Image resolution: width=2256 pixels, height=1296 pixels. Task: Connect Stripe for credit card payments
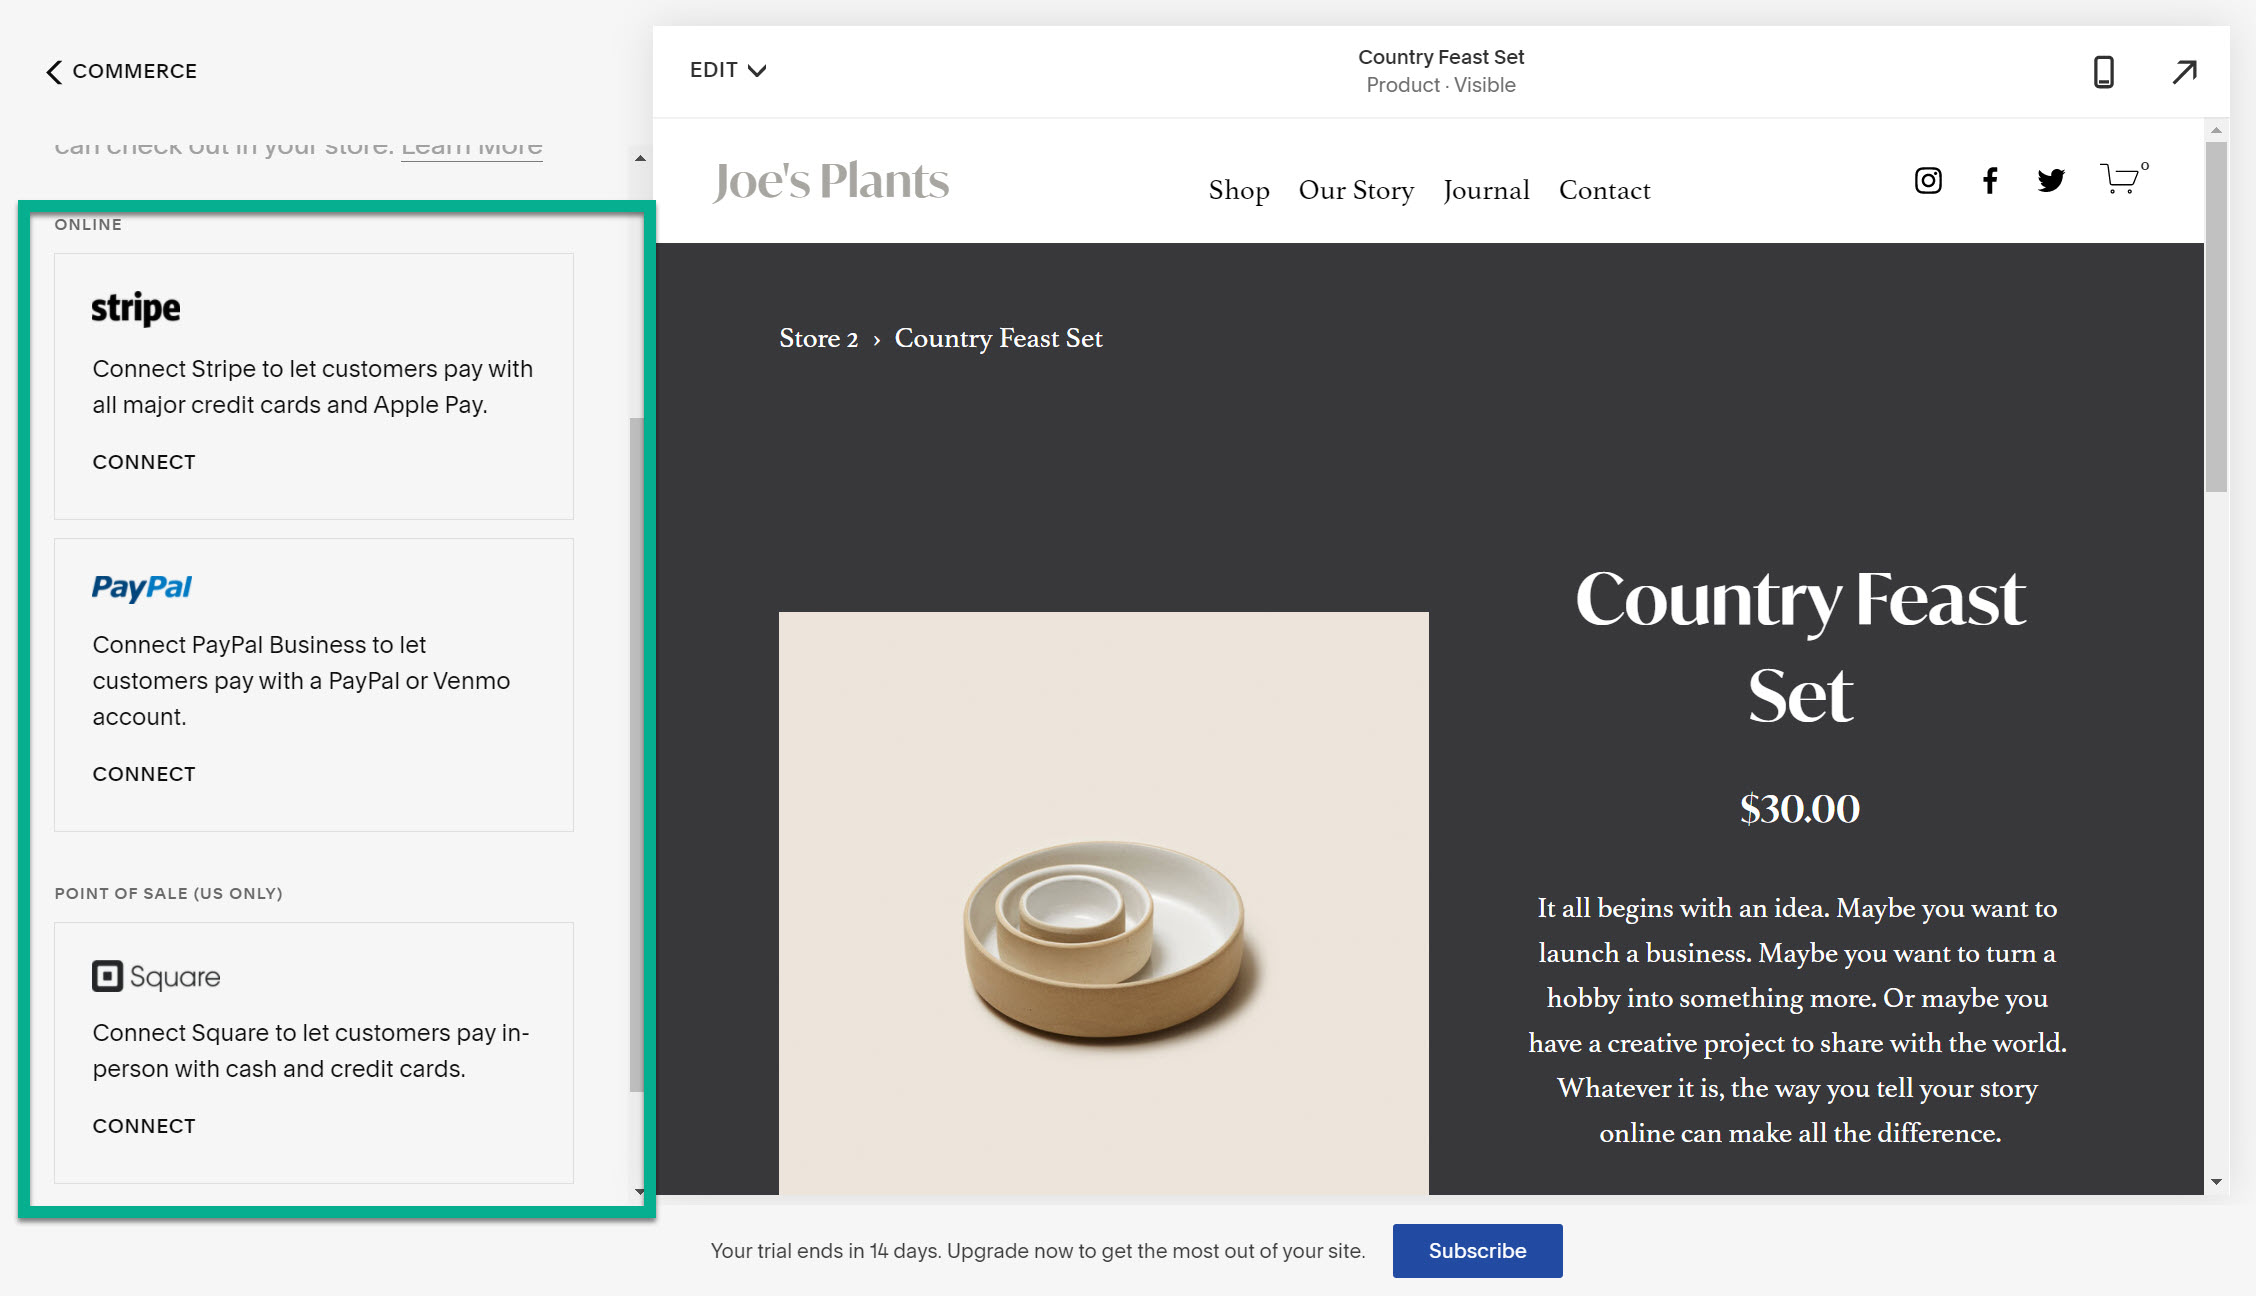point(144,461)
